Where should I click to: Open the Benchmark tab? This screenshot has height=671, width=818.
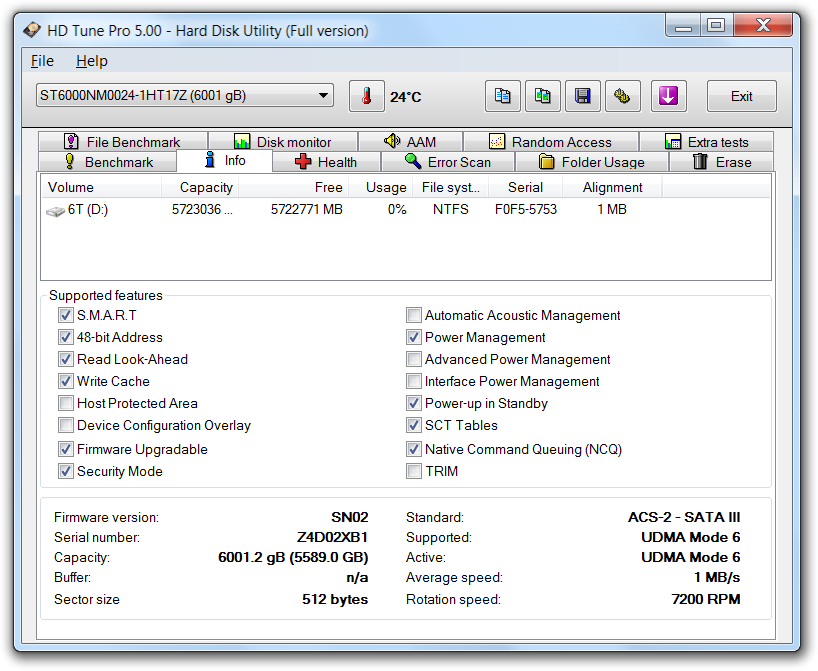108,162
